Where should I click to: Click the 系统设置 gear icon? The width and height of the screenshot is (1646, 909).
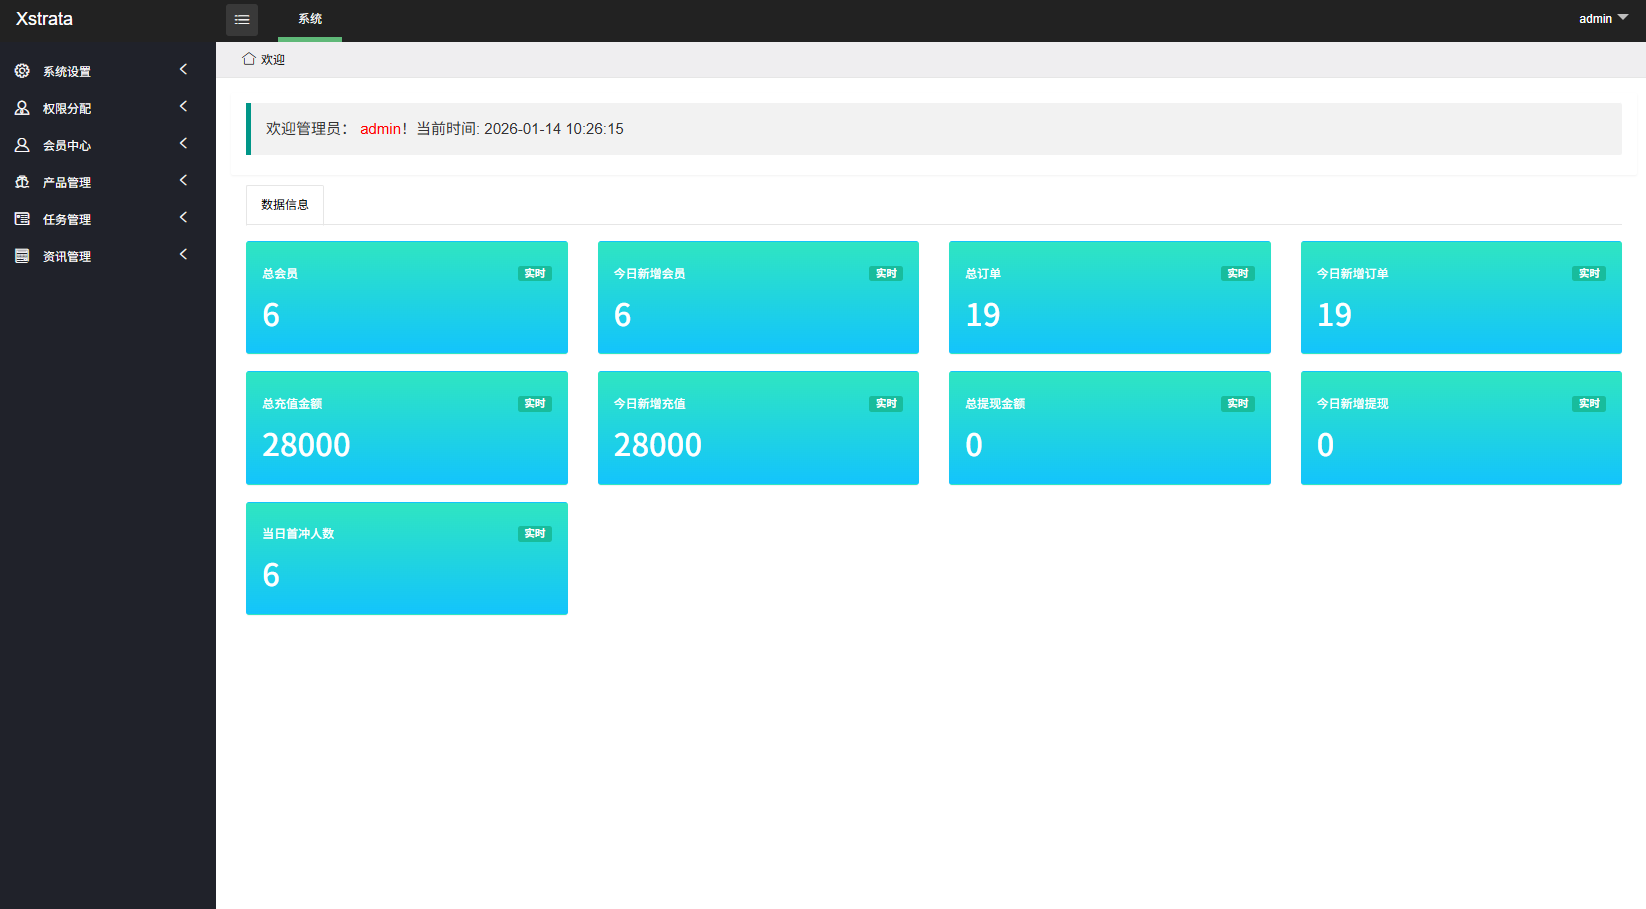tap(22, 71)
